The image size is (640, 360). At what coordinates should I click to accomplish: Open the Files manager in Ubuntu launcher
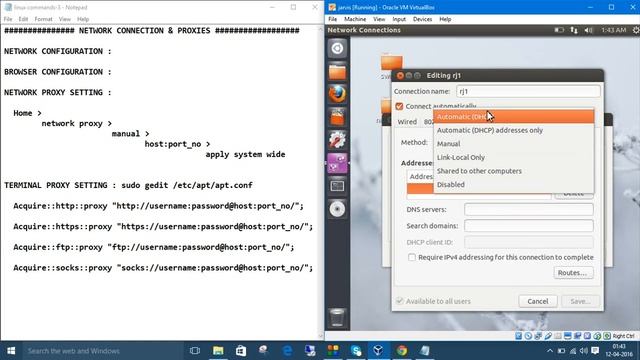pos(337,71)
